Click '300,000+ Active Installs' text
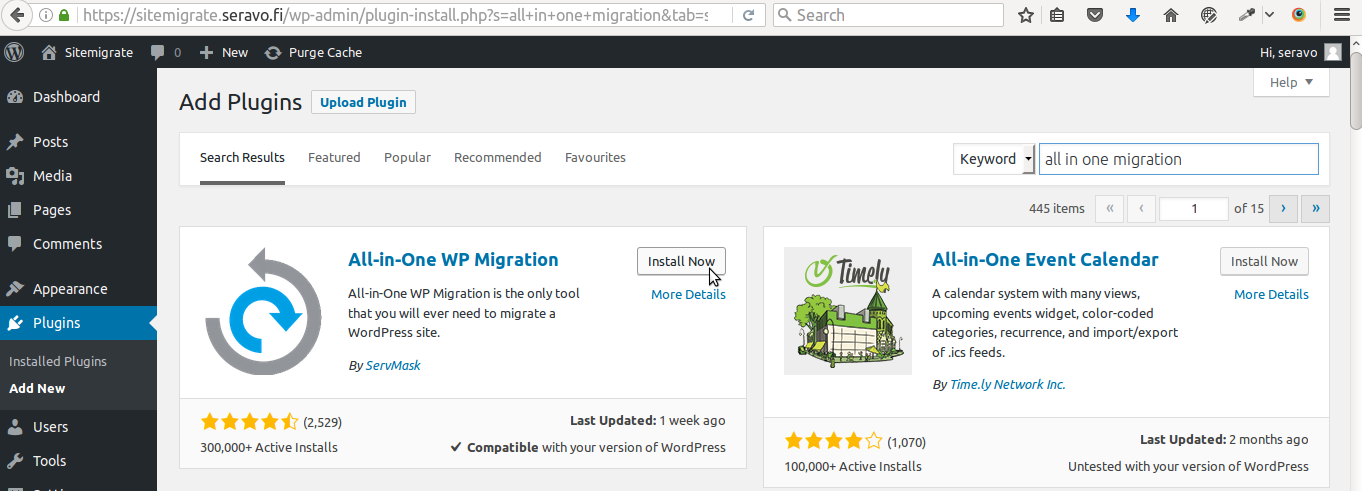Viewport: 1362px width, 491px height. pyautogui.click(x=269, y=447)
